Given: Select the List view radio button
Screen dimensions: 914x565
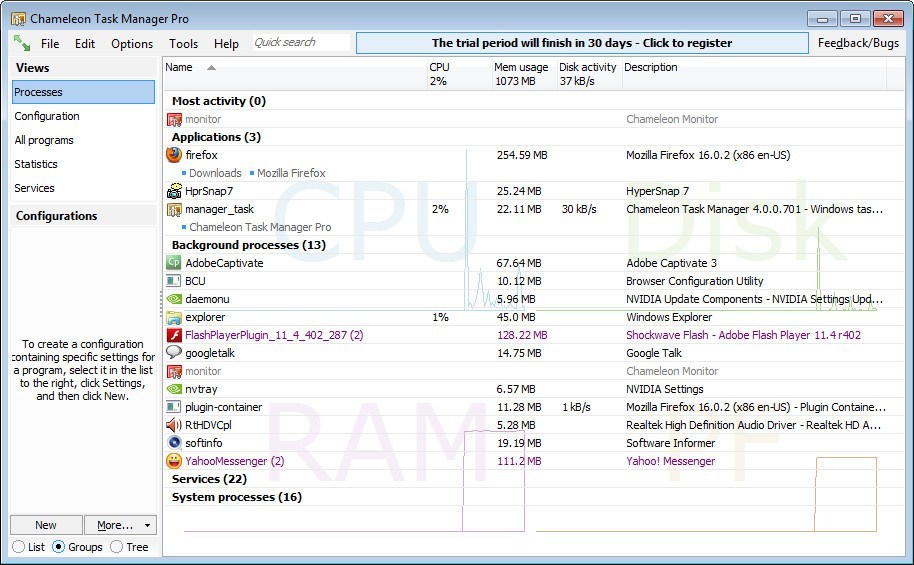Looking at the screenshot, I should click(18, 547).
